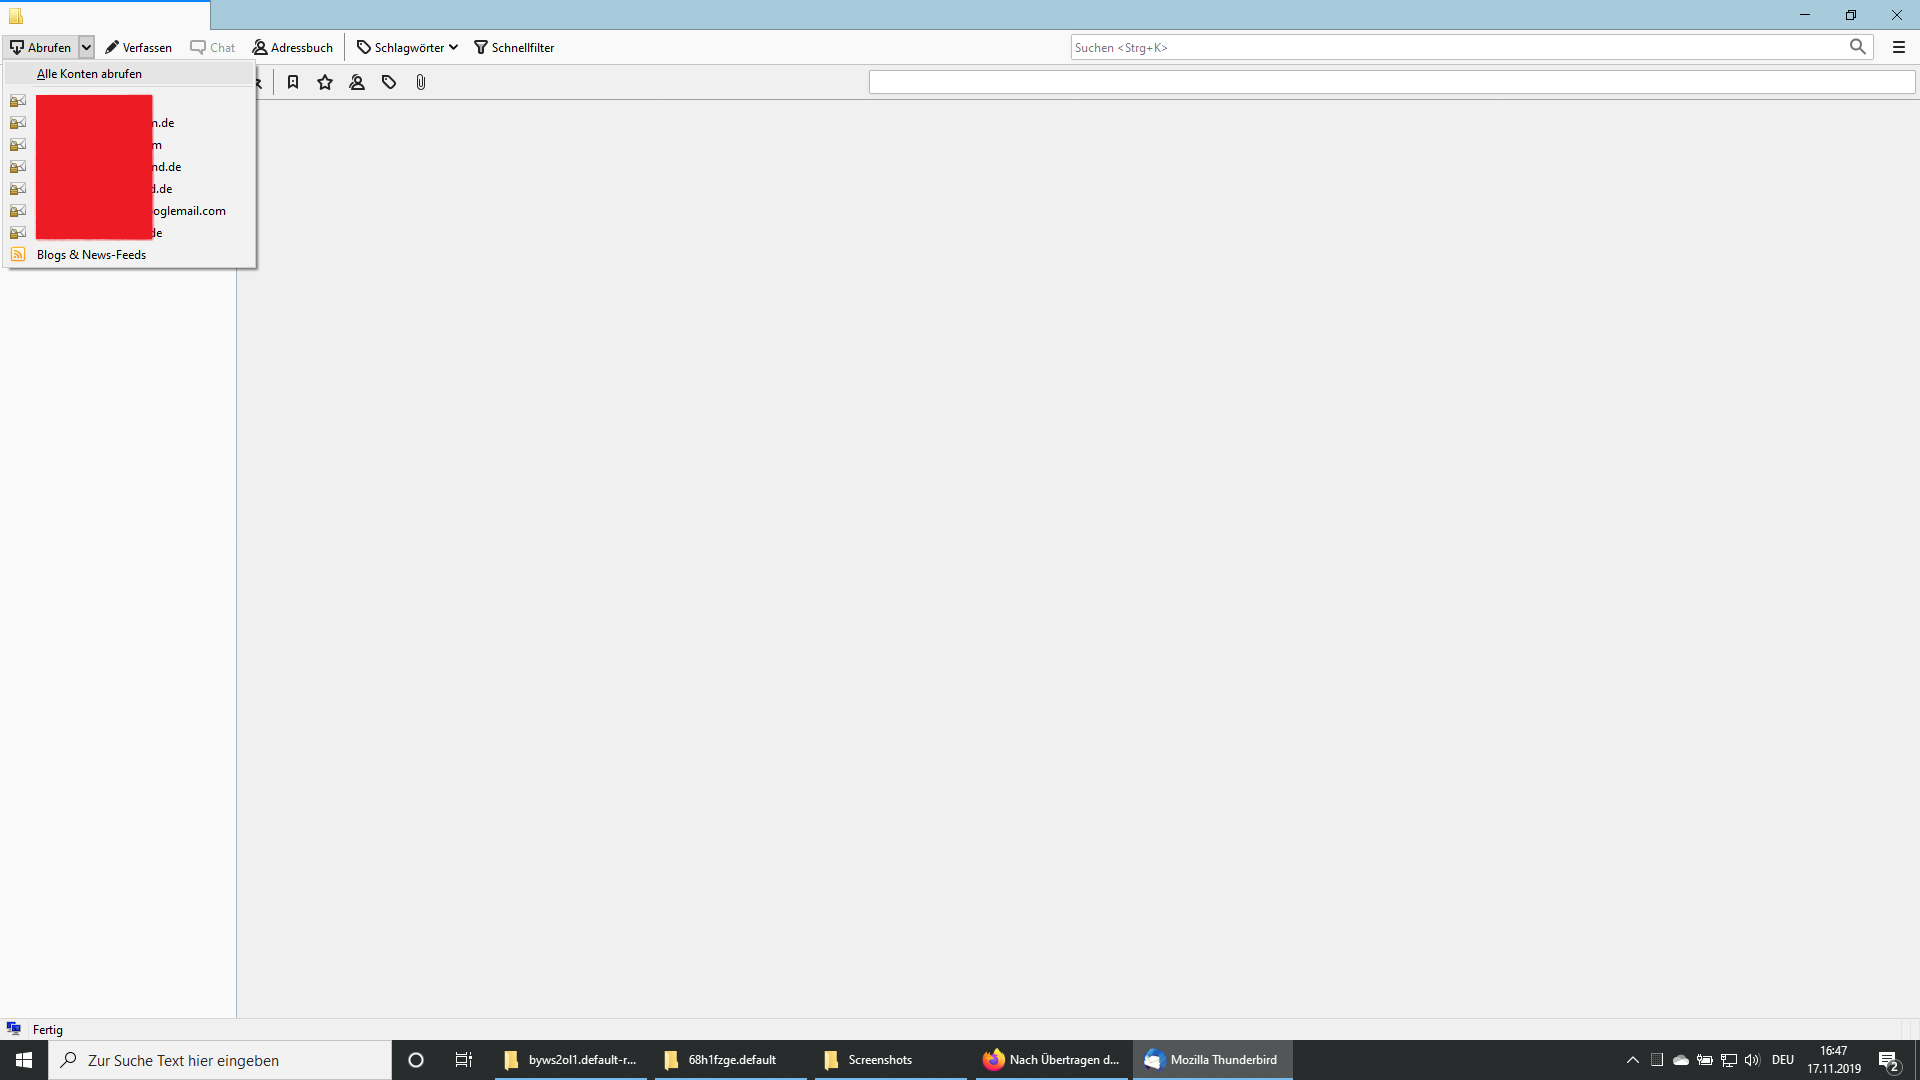
Task: Open the Adressbuch address book
Action: (292, 47)
